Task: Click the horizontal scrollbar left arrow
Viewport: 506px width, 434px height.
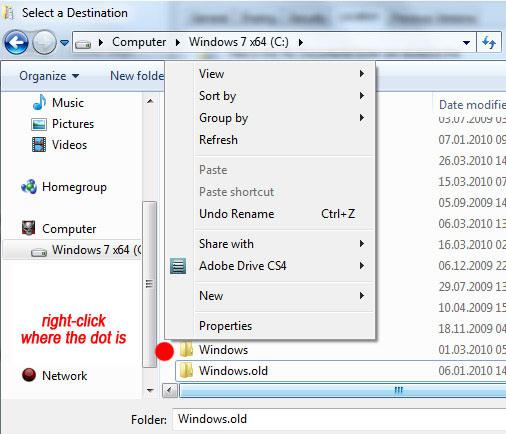Action: coord(170,390)
